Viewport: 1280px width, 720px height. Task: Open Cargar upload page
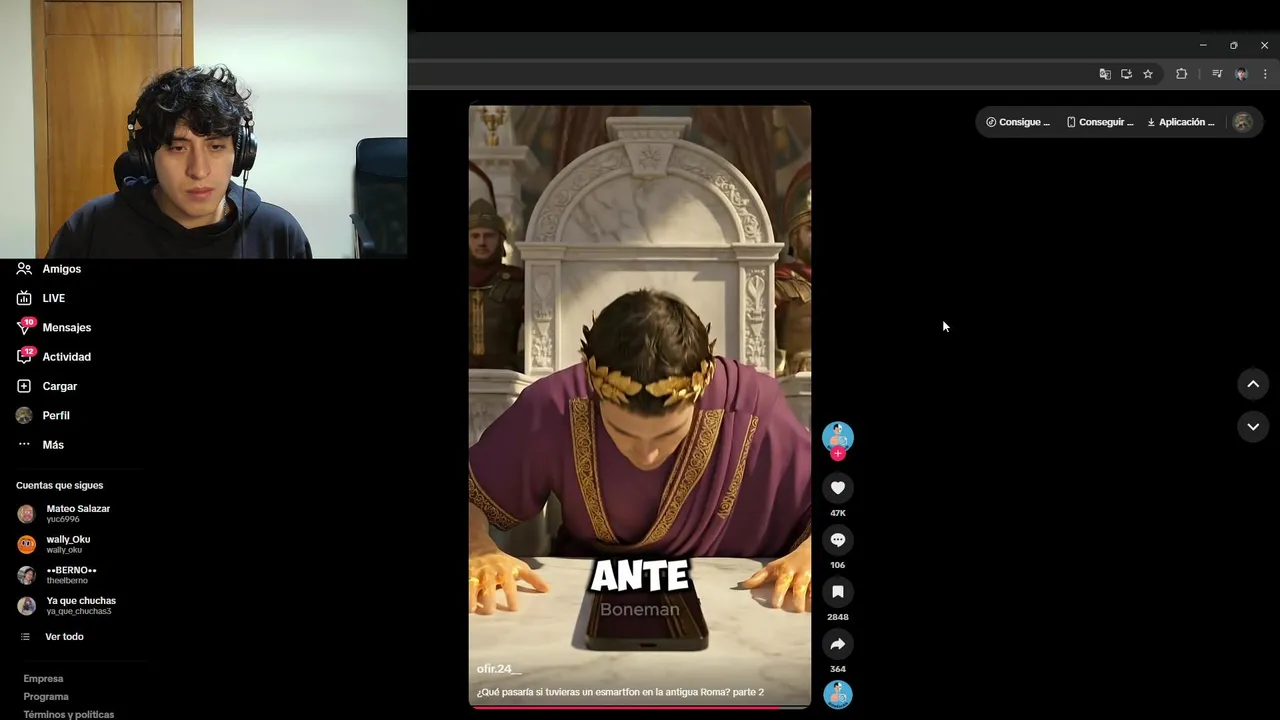(60, 386)
